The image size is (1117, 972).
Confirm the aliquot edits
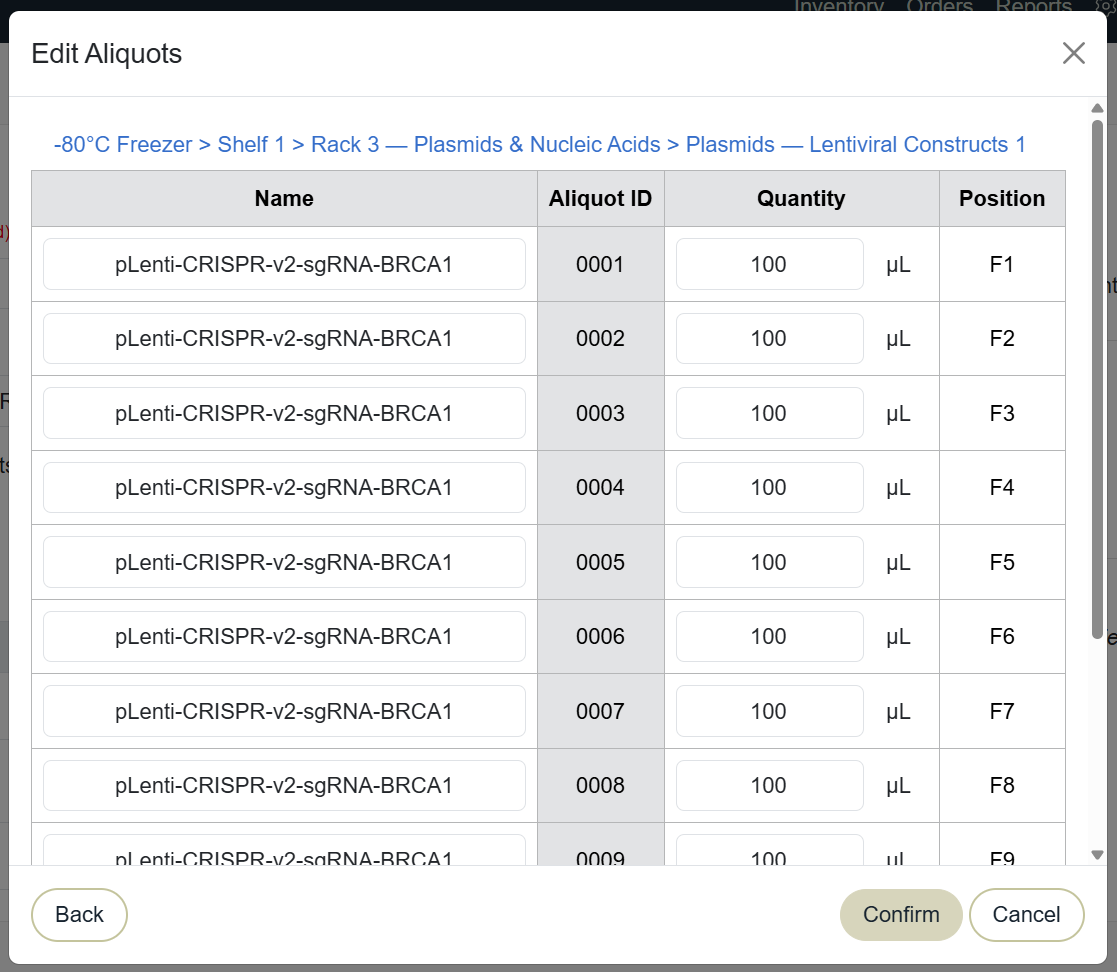point(900,914)
